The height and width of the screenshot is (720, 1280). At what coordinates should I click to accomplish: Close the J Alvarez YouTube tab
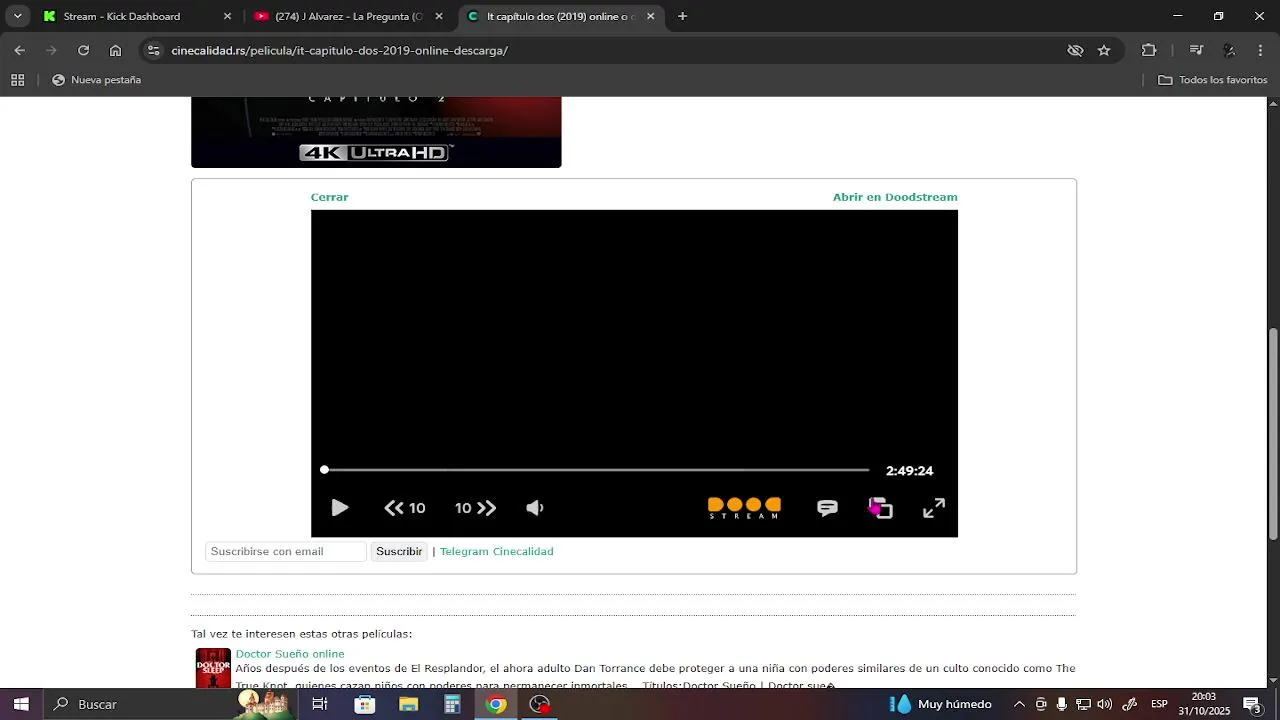[438, 16]
